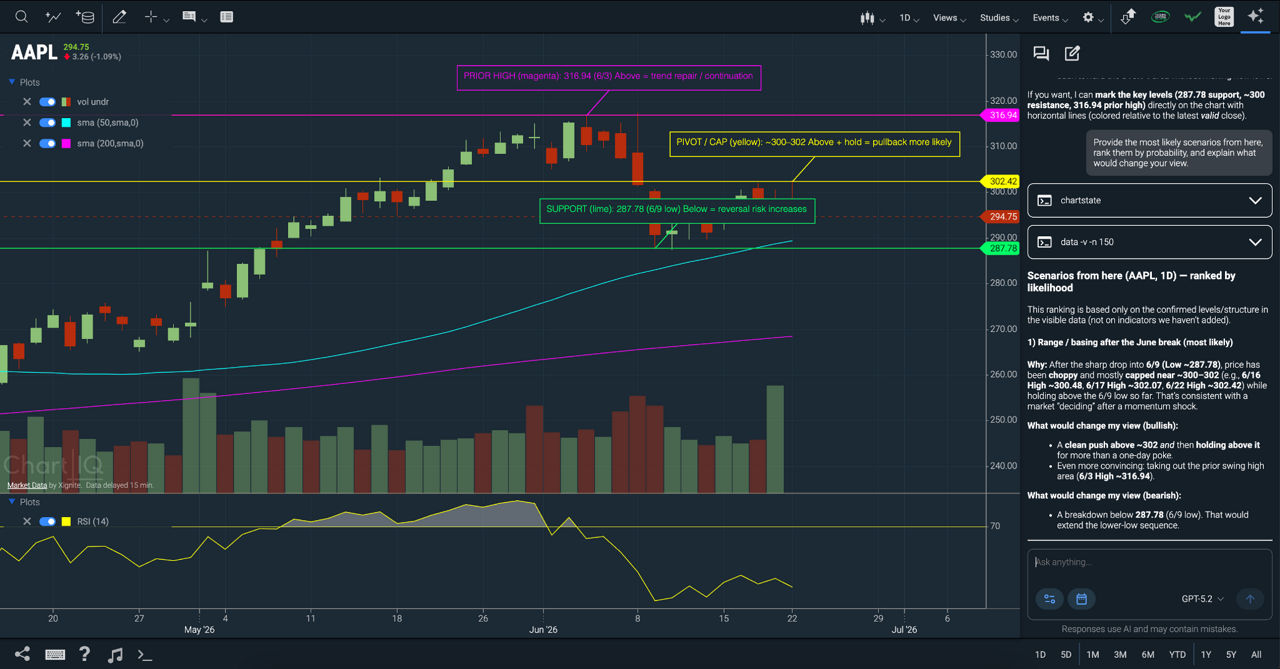Select the 5Y range

[x=1231, y=655]
